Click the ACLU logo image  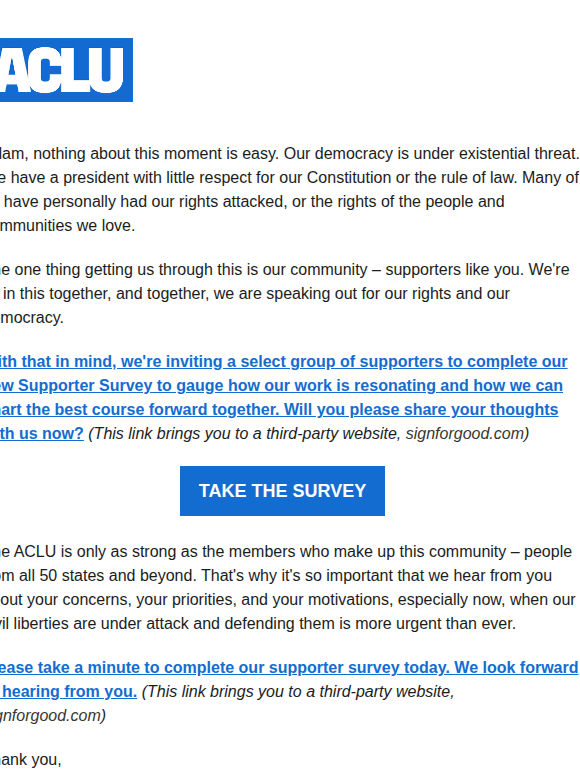click(66, 70)
